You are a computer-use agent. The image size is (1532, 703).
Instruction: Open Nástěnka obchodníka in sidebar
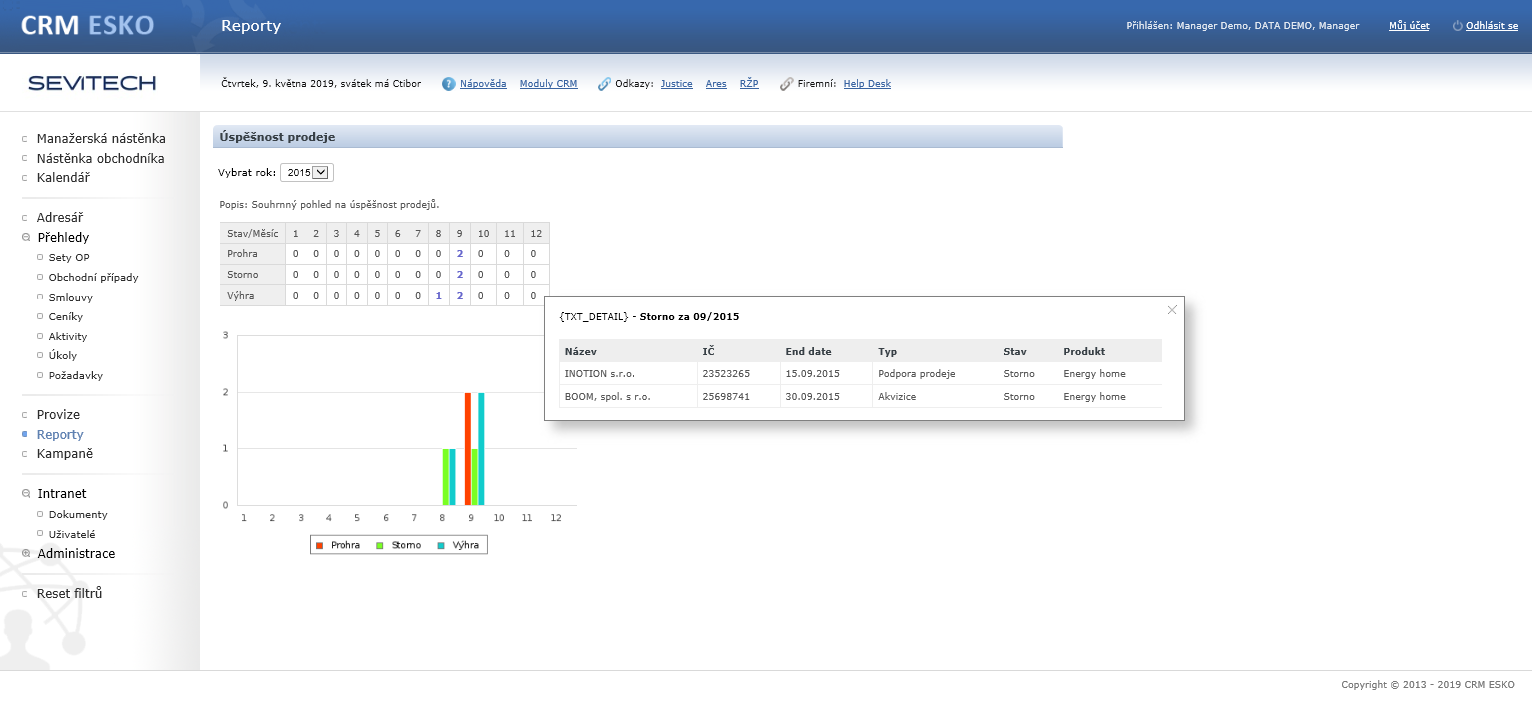coord(101,159)
